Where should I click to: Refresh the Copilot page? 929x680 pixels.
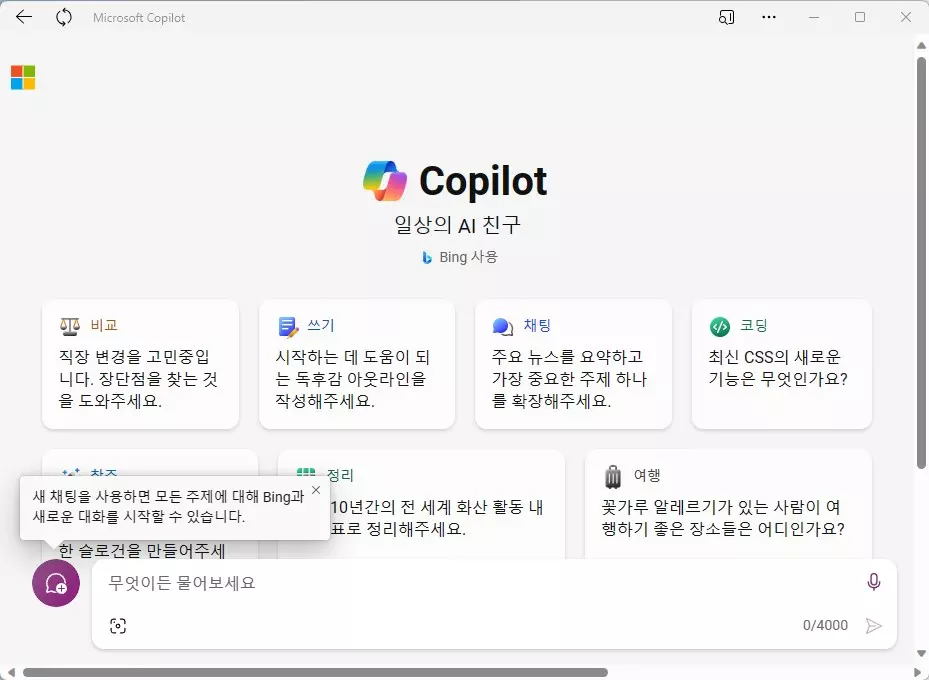click(x=64, y=17)
